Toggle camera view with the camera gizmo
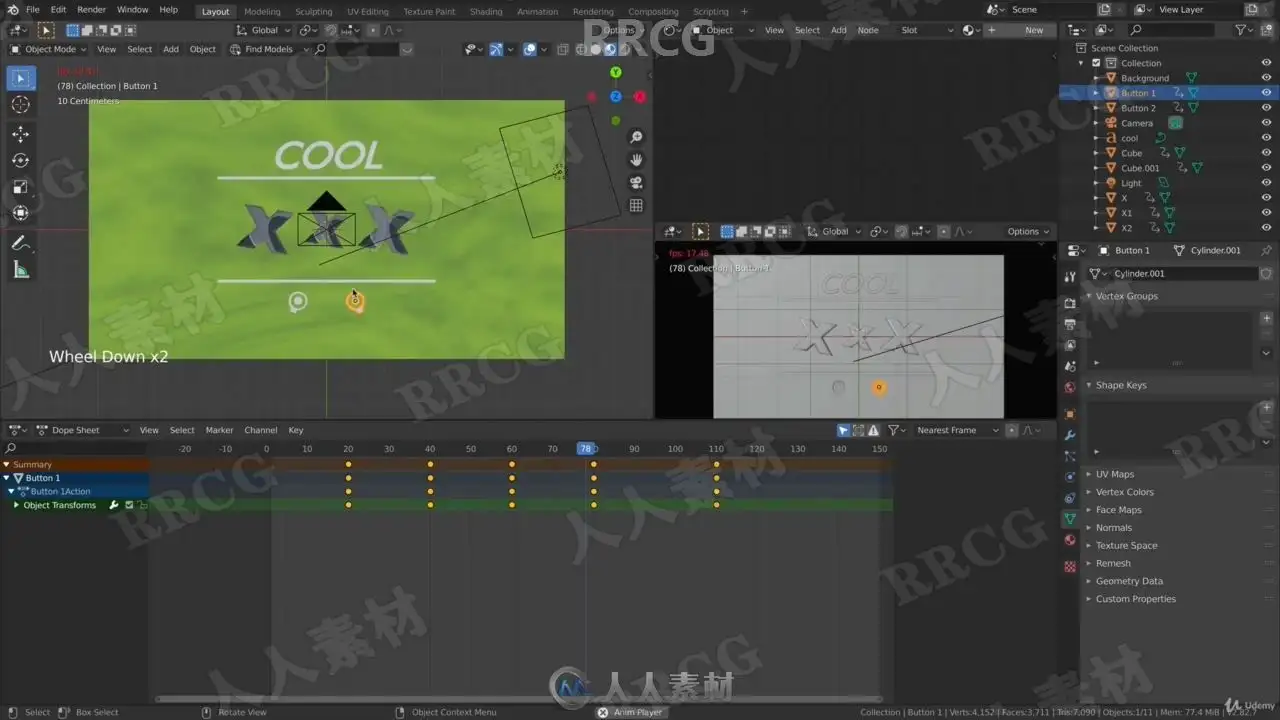This screenshot has height=720, width=1280. coord(636,183)
